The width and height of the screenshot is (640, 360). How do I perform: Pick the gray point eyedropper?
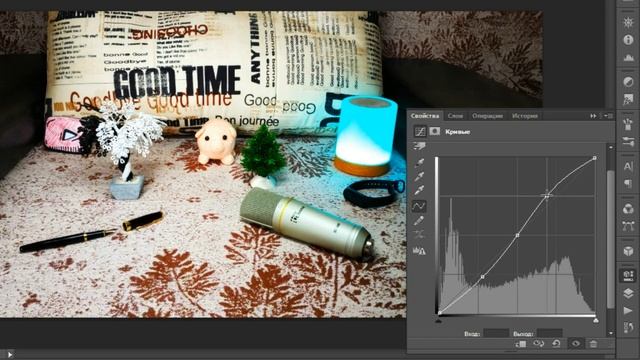tap(419, 176)
